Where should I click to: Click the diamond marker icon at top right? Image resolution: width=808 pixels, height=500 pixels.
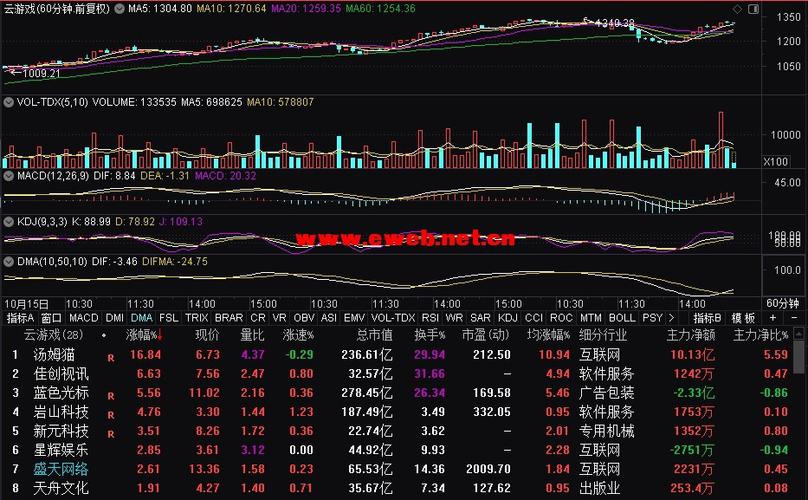(x=737, y=9)
